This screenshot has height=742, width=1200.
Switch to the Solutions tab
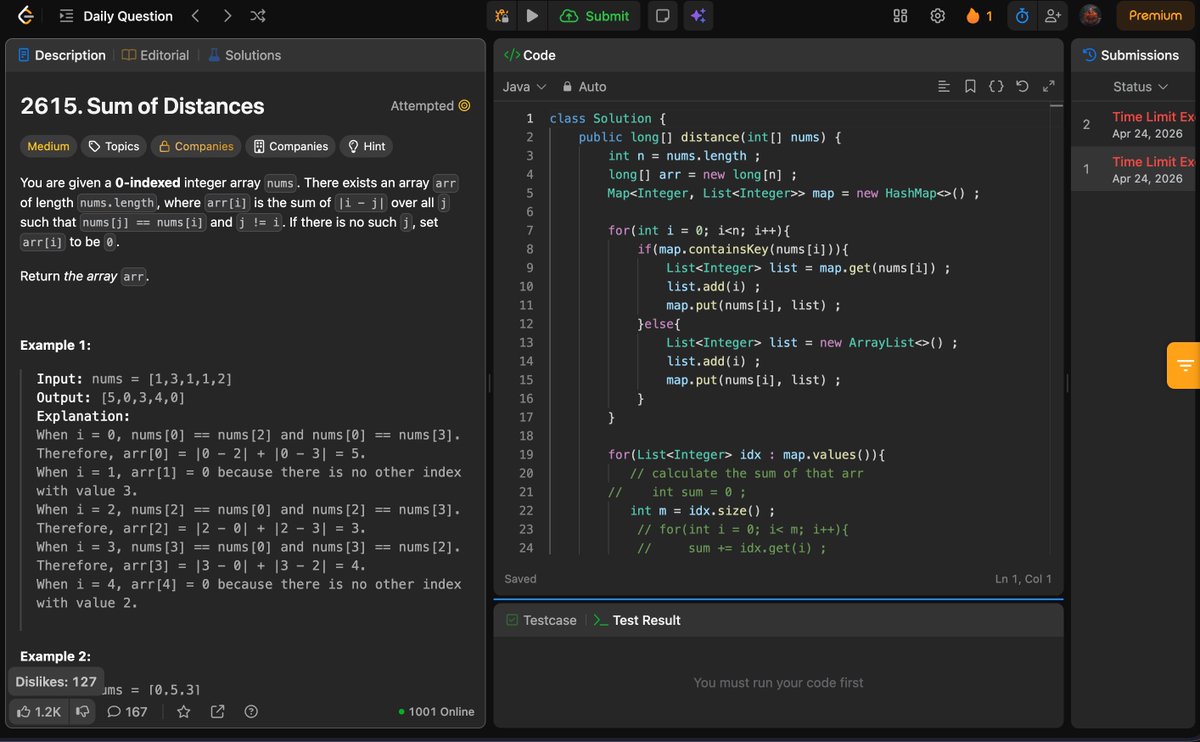244,55
